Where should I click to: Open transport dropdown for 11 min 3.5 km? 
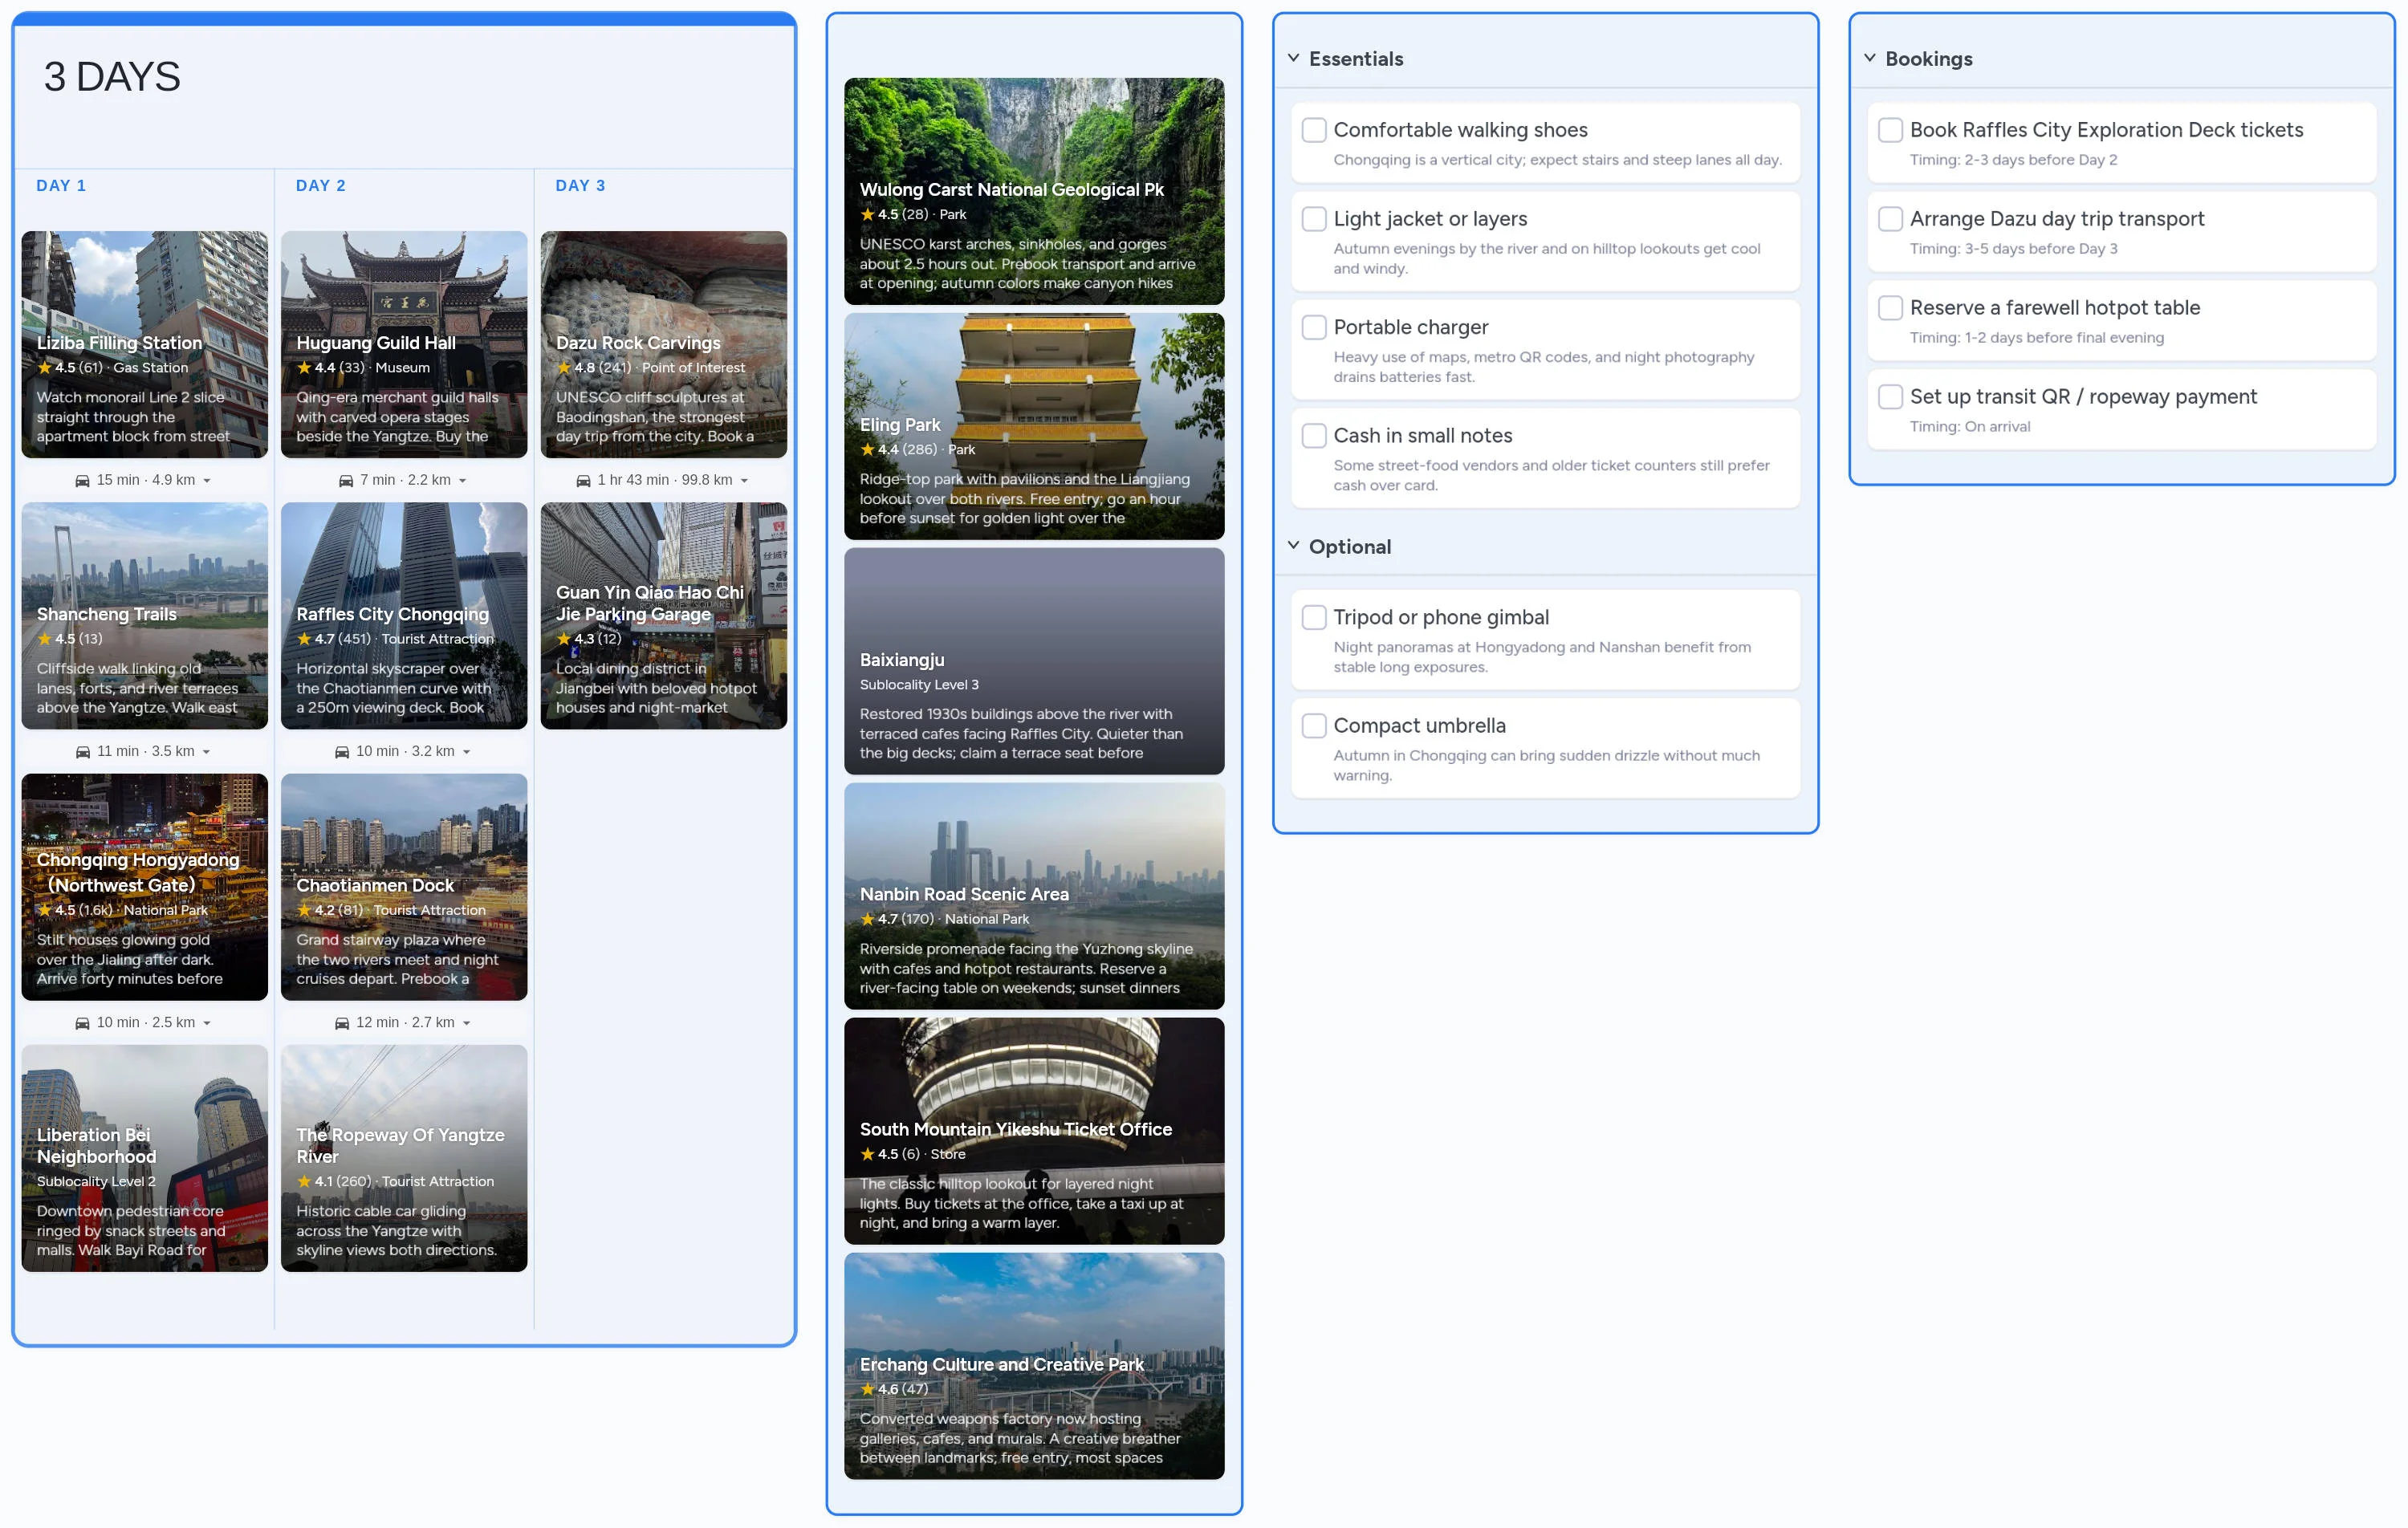pyautogui.click(x=207, y=752)
